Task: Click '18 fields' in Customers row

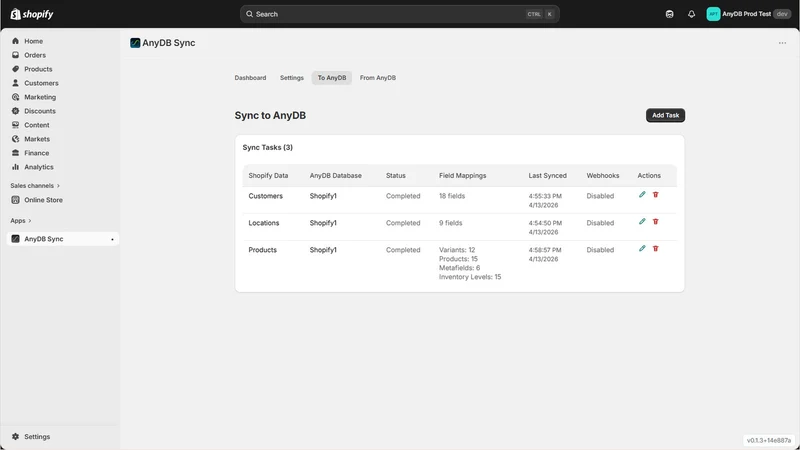Action: [452, 196]
